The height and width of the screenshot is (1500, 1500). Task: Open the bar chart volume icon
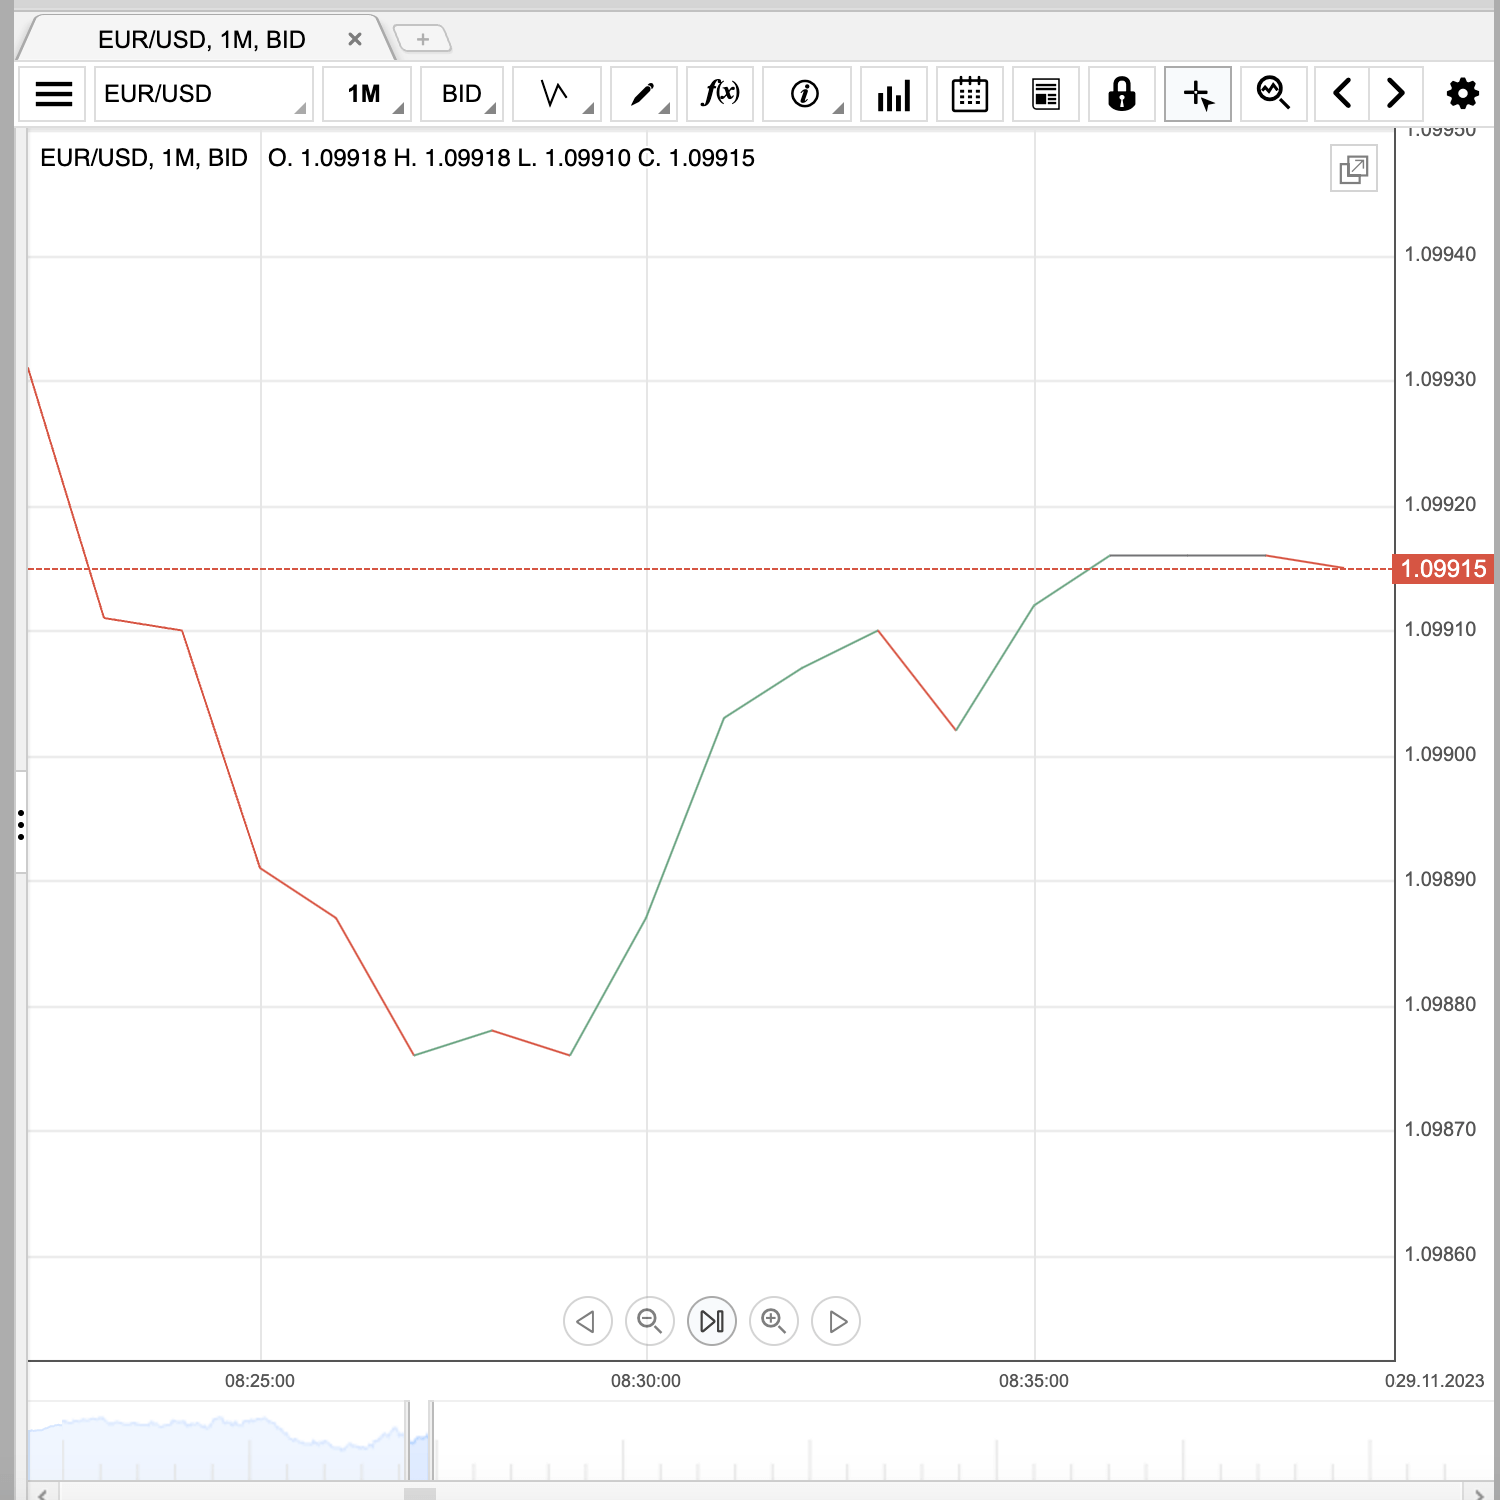[893, 94]
